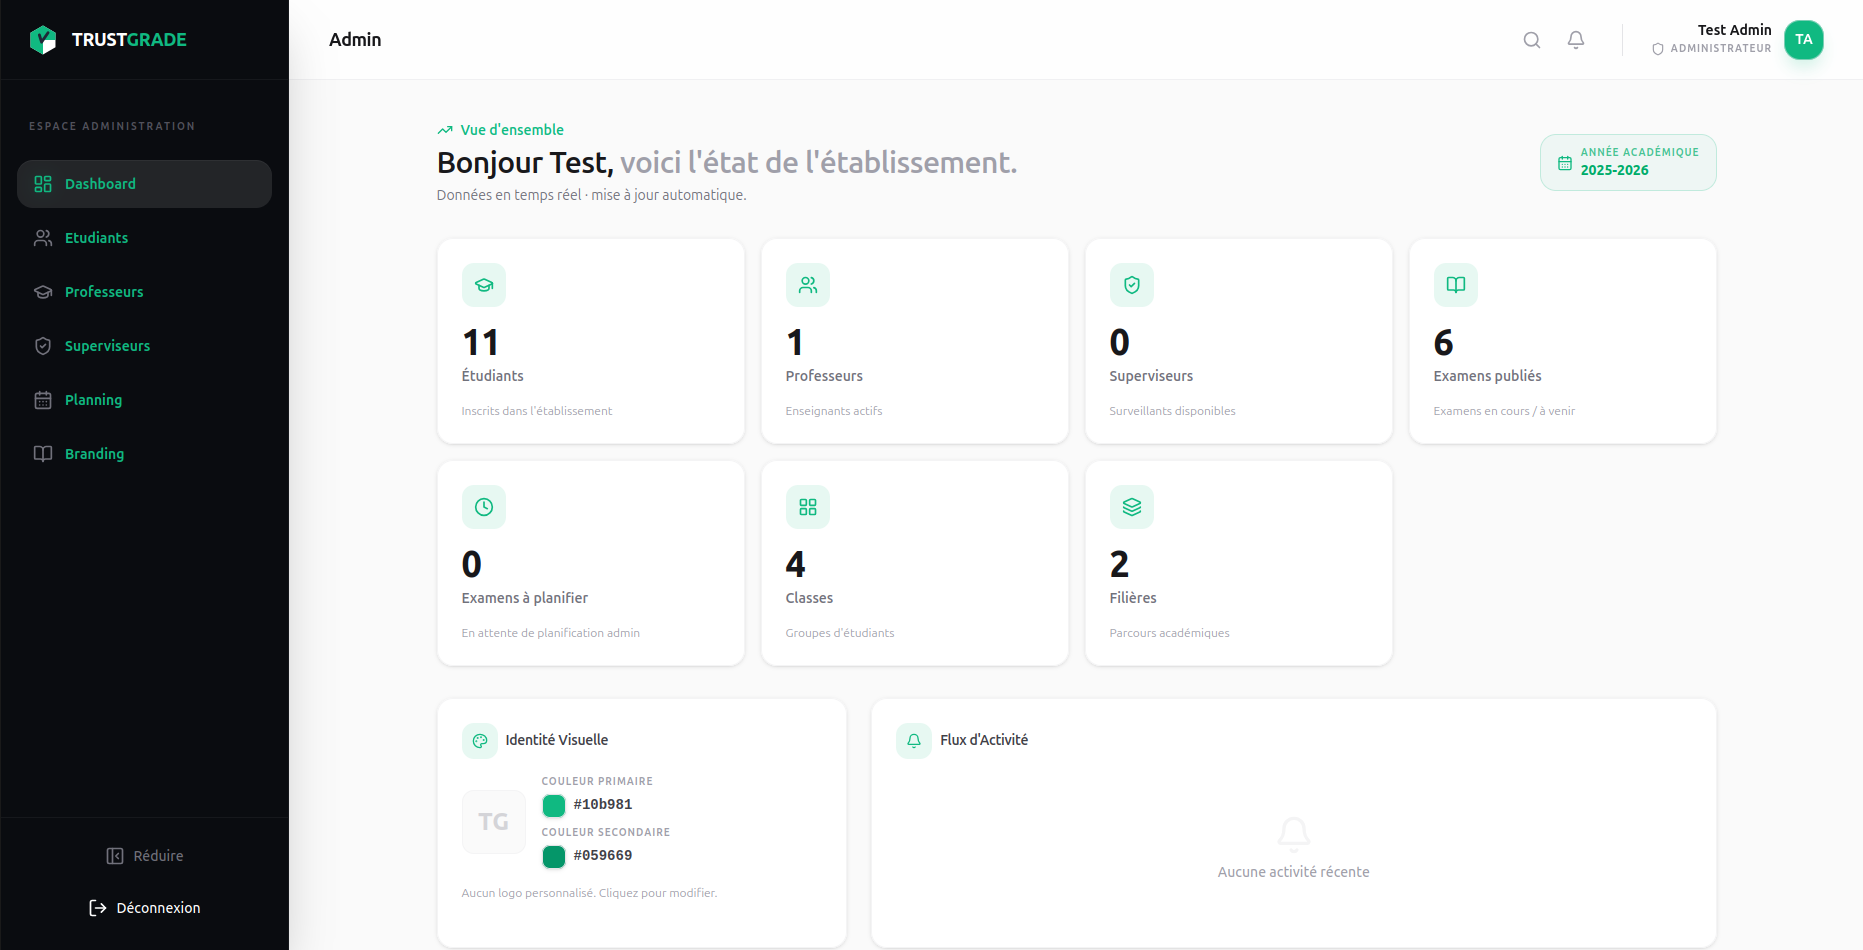Collapse sidebar with Réduire button
1863x950 pixels.
click(145, 856)
